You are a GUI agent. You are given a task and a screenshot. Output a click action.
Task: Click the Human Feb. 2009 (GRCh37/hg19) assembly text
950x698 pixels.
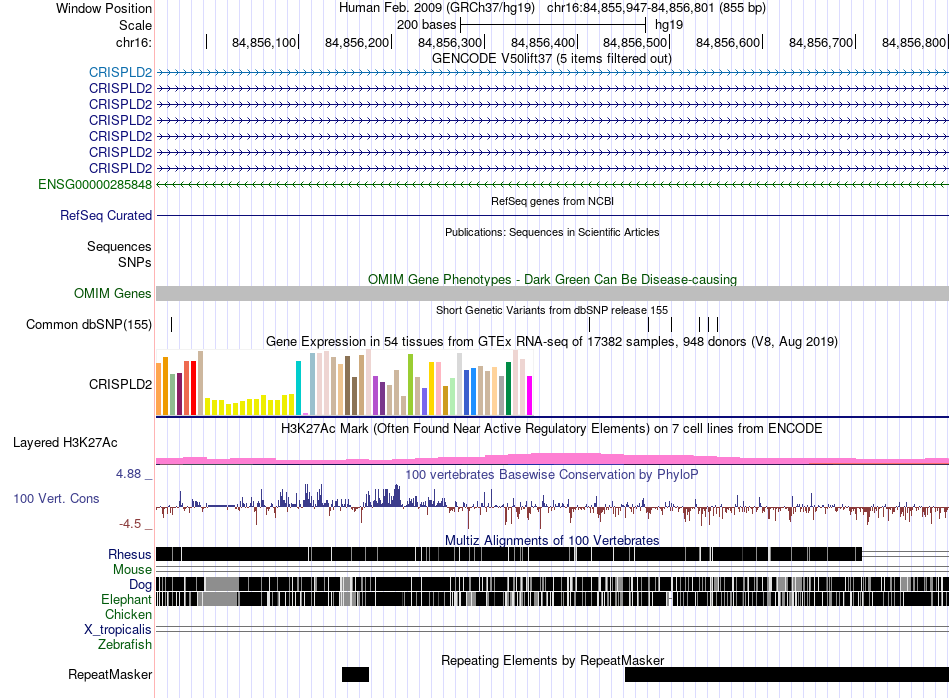tap(436, 8)
